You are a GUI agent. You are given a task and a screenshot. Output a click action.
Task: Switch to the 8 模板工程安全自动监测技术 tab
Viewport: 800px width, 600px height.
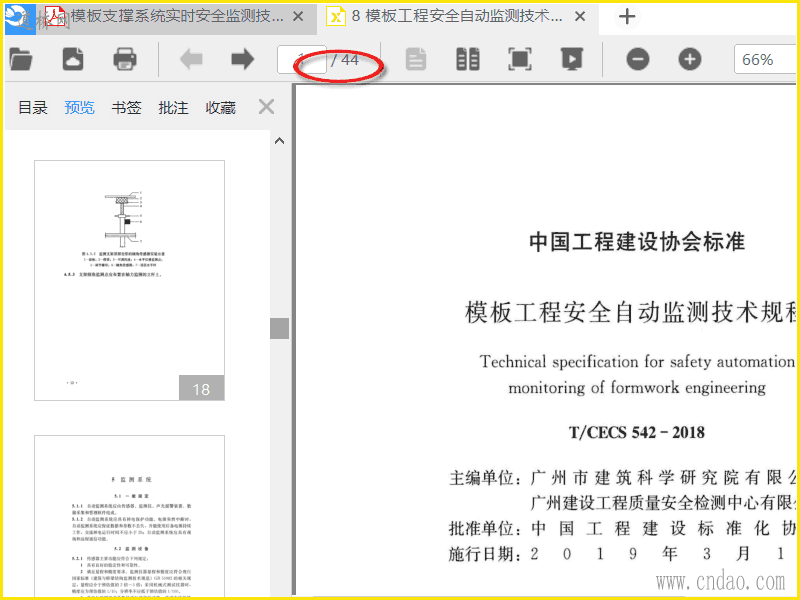457,17
